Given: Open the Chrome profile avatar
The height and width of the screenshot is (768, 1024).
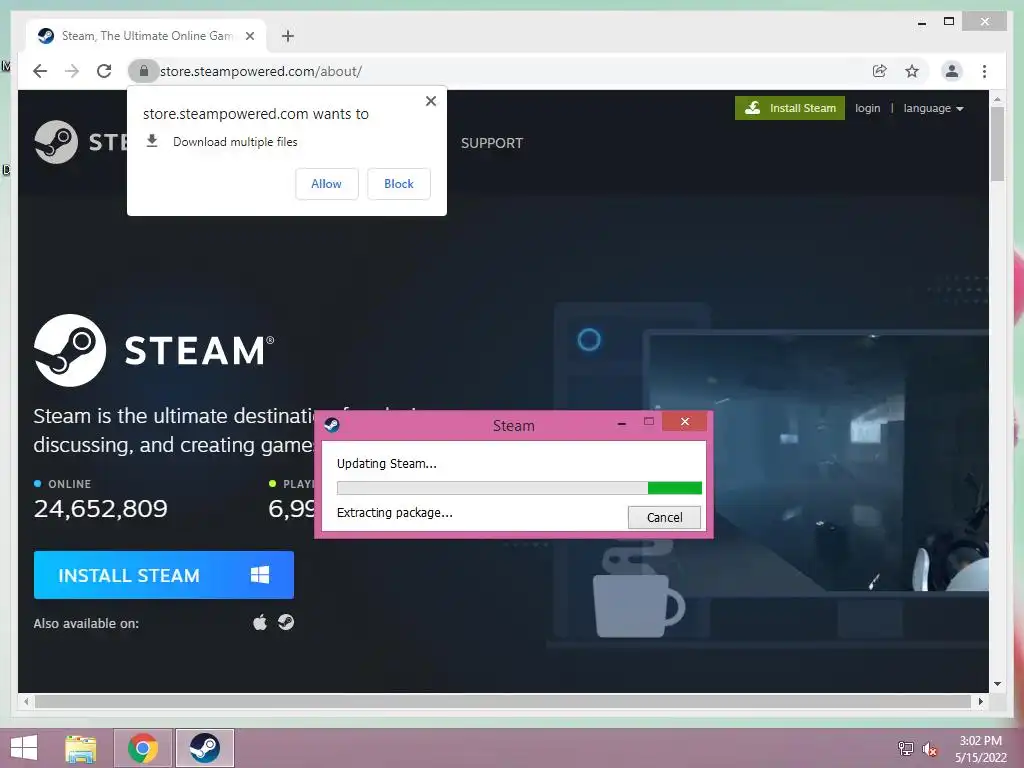Looking at the screenshot, I should coord(952,71).
